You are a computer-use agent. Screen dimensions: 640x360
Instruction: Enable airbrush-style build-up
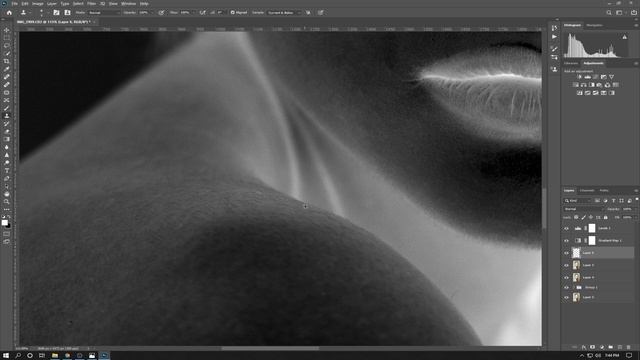coord(202,13)
